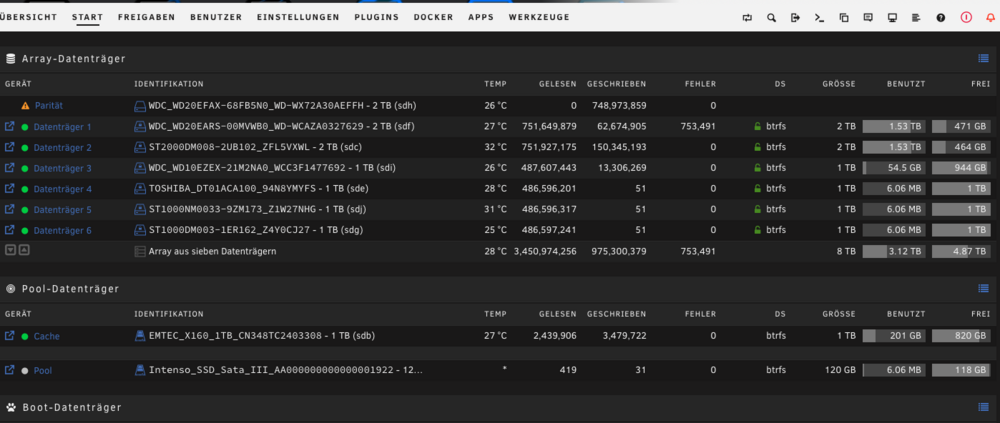Switch to the BENUTZER tab
1000x423 pixels.
(216, 17)
